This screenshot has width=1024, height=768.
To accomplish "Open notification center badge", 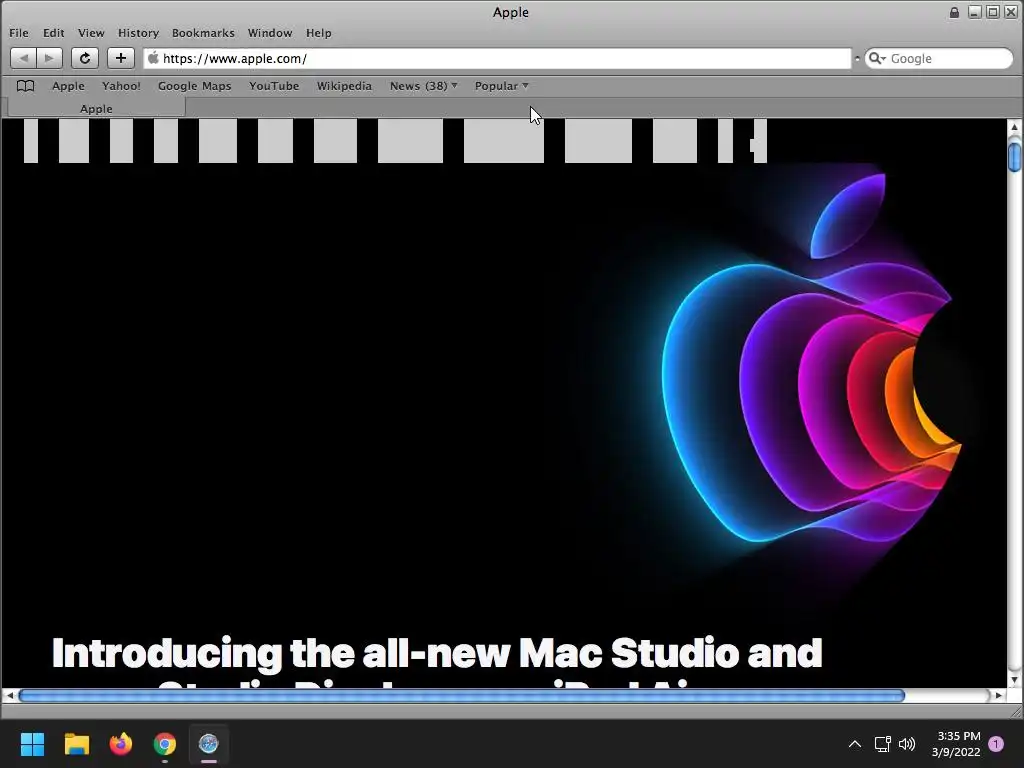I will click(x=996, y=744).
